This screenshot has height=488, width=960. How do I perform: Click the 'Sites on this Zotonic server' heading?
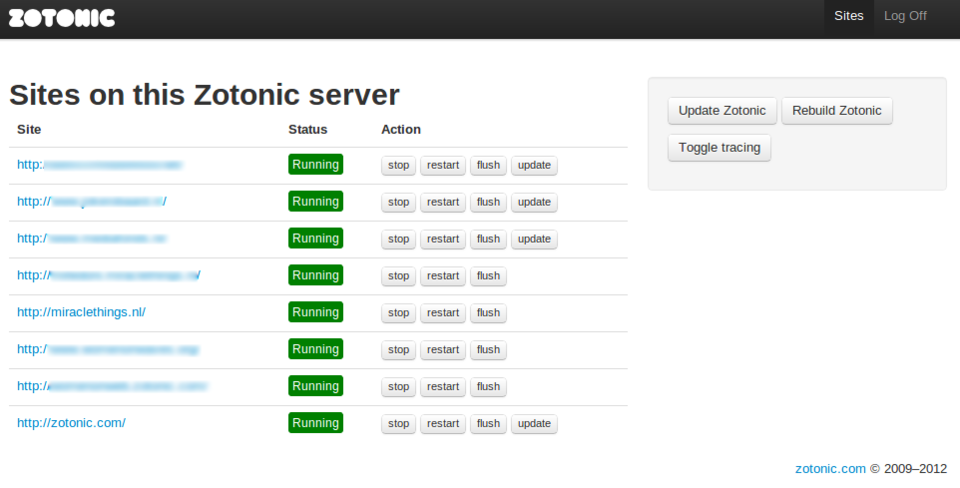204,95
